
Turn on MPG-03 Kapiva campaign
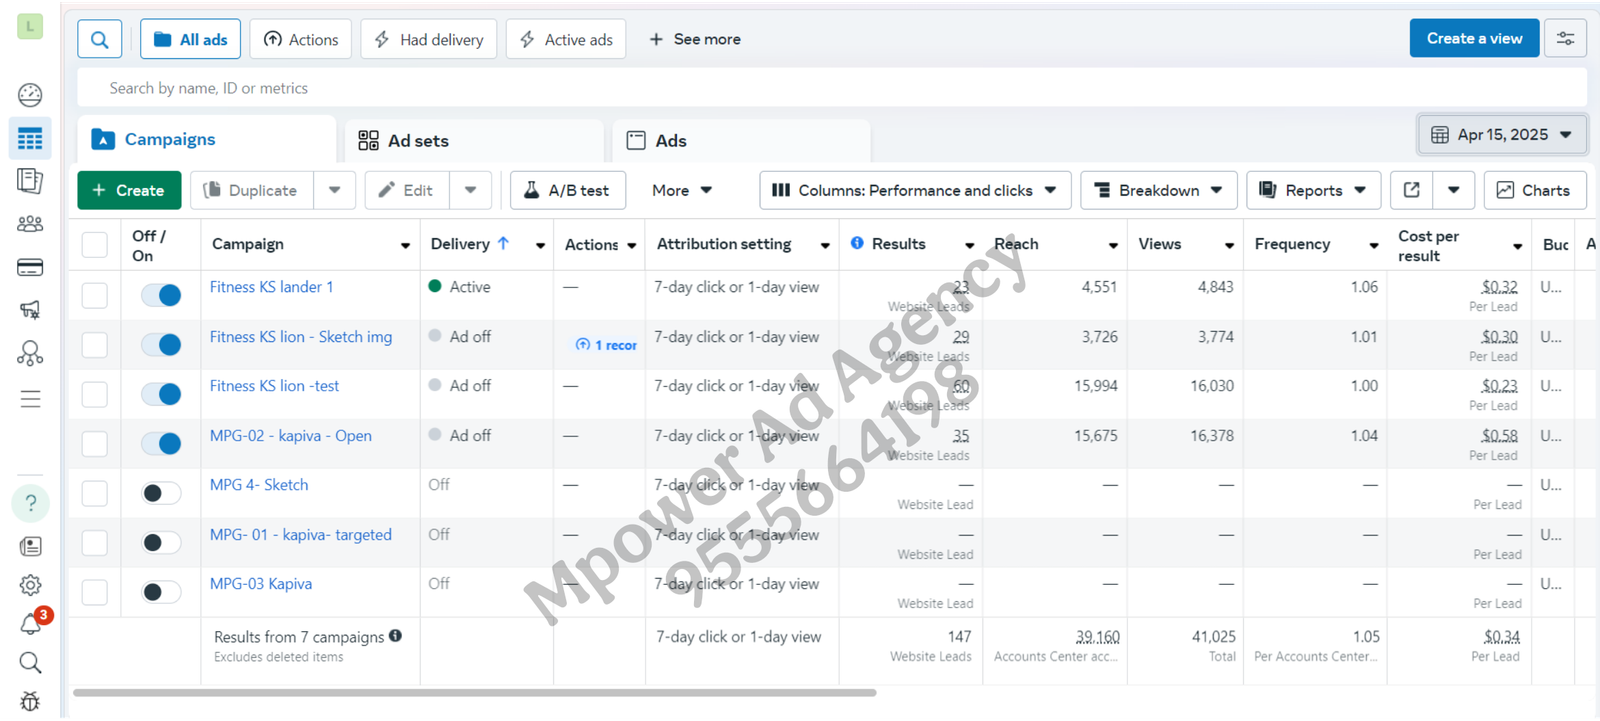coord(161,592)
